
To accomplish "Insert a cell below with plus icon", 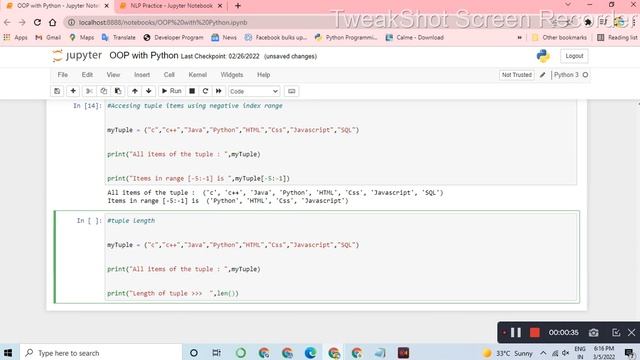I will point(73,91).
